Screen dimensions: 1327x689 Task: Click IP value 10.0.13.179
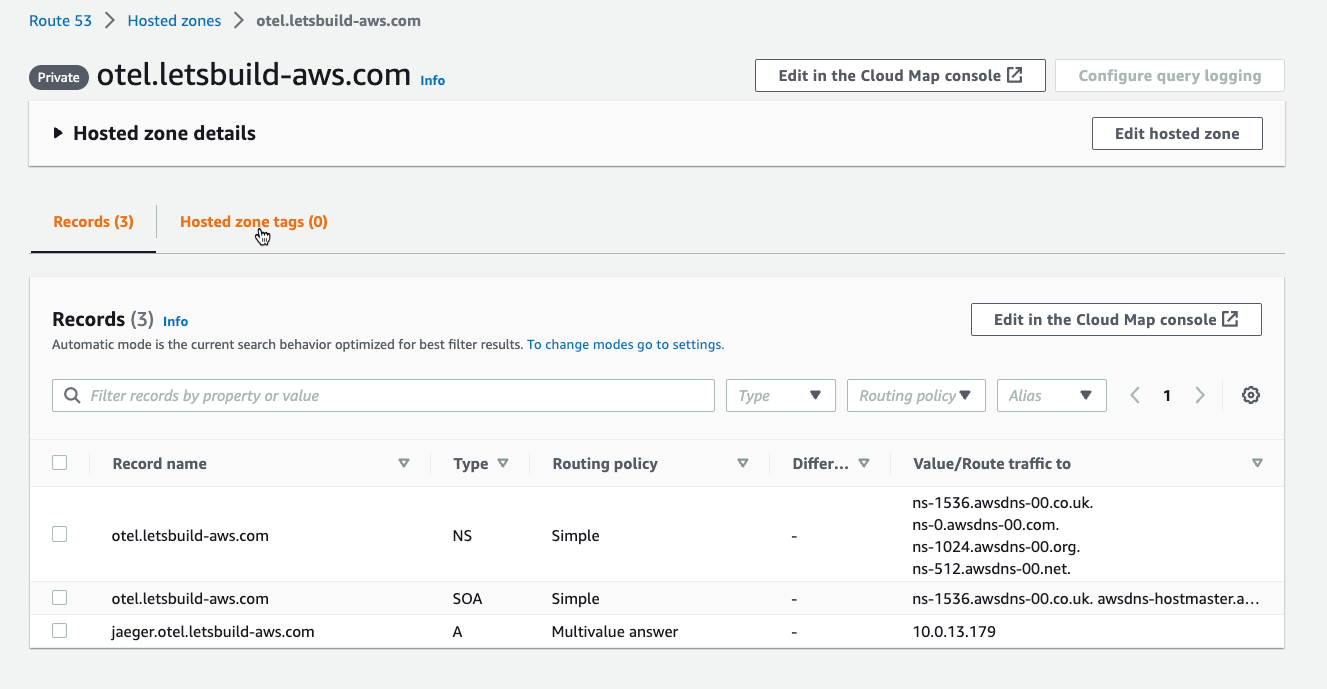pyautogui.click(x=954, y=631)
